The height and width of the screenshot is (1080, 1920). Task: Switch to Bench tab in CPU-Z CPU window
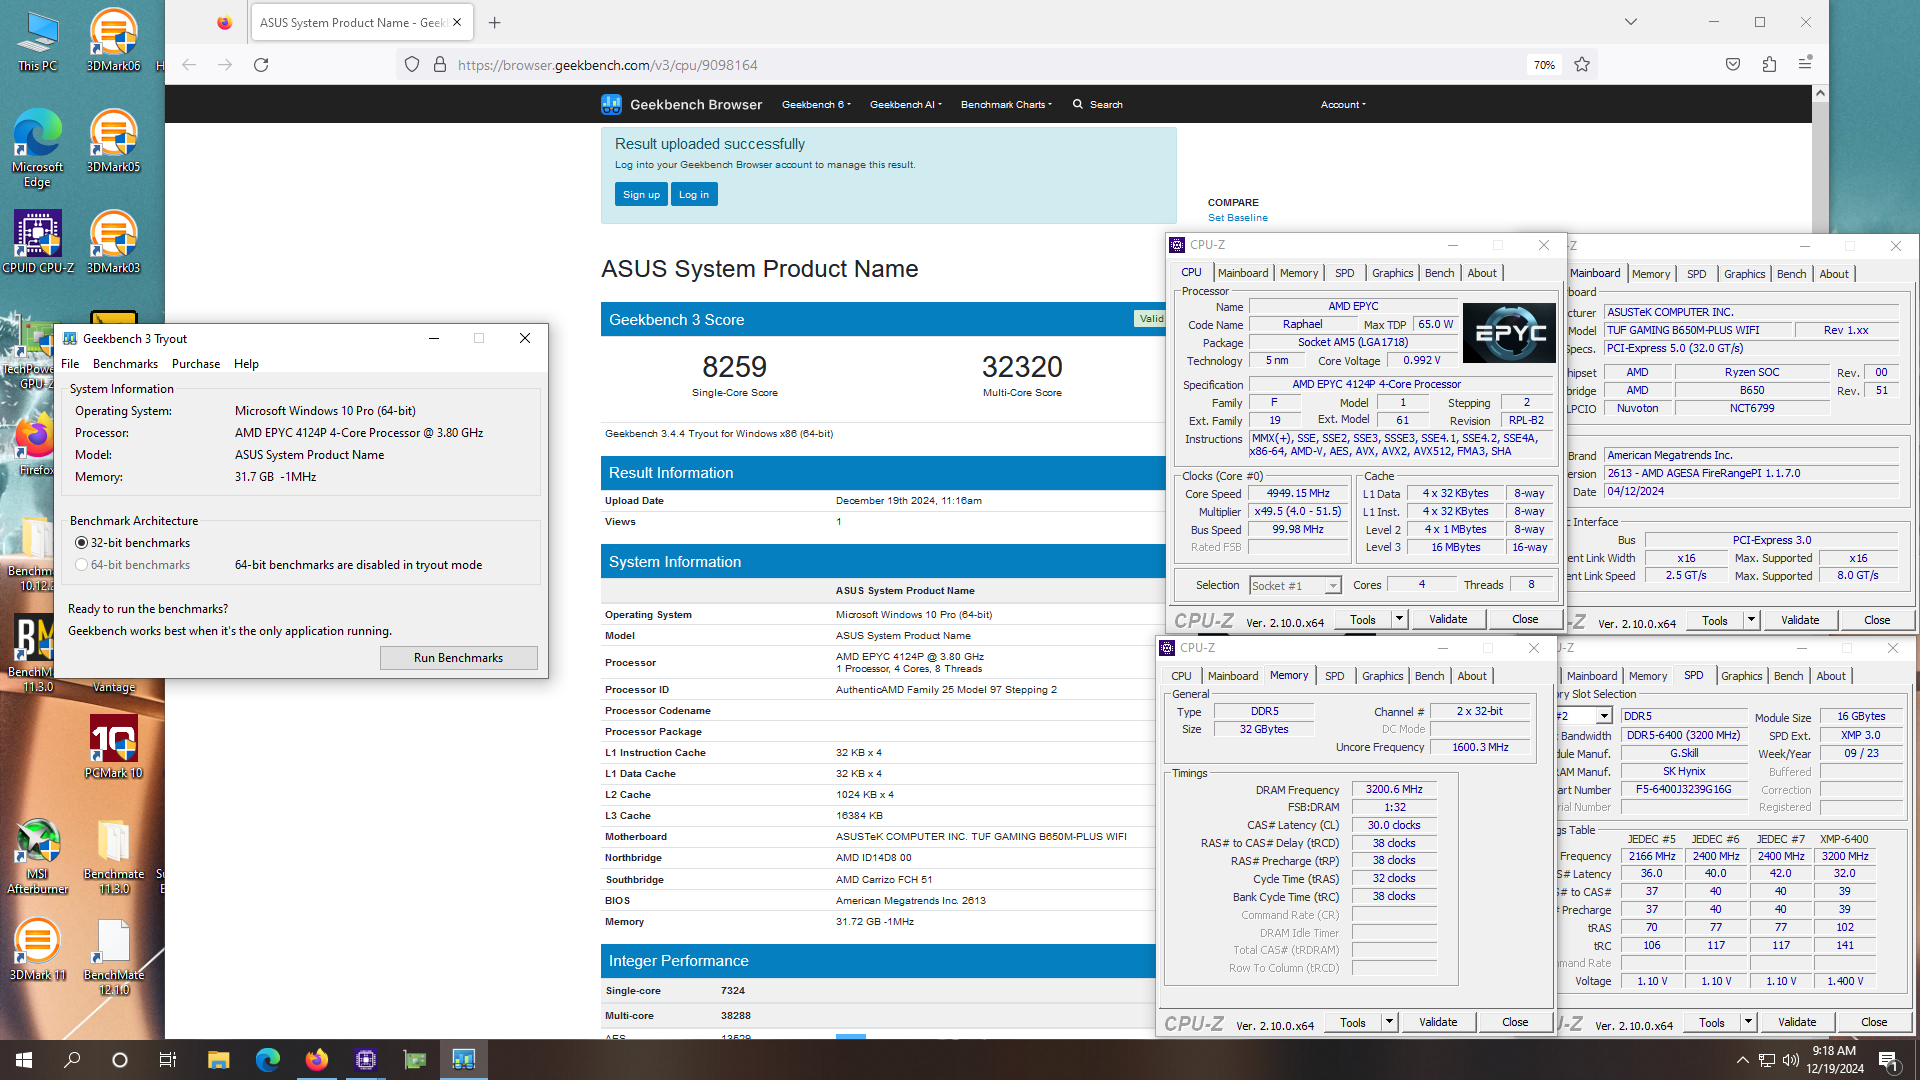click(x=1439, y=273)
